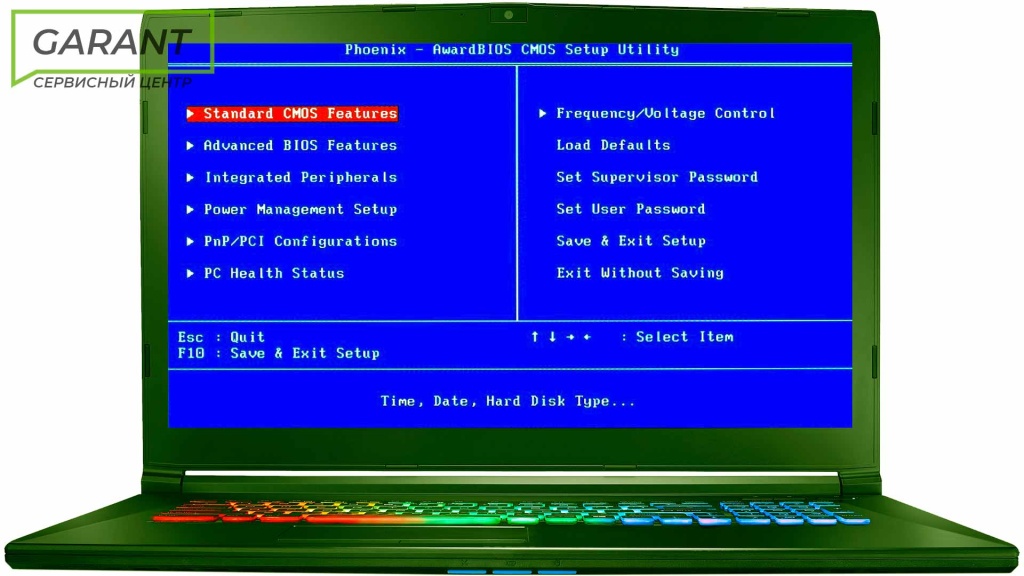The width and height of the screenshot is (1024, 576).
Task: Click arrow beside Advanced BIOS Features
Action: (190, 146)
